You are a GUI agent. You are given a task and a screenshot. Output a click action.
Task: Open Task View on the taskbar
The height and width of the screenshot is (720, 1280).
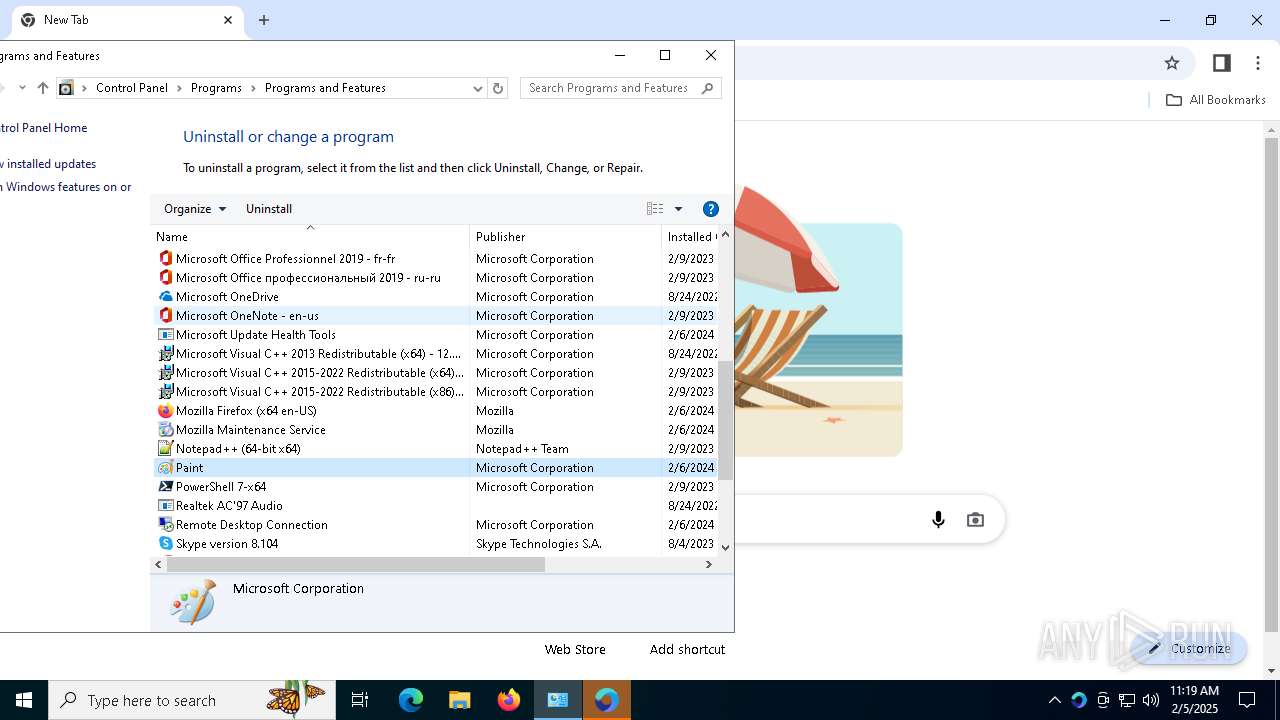(360, 700)
